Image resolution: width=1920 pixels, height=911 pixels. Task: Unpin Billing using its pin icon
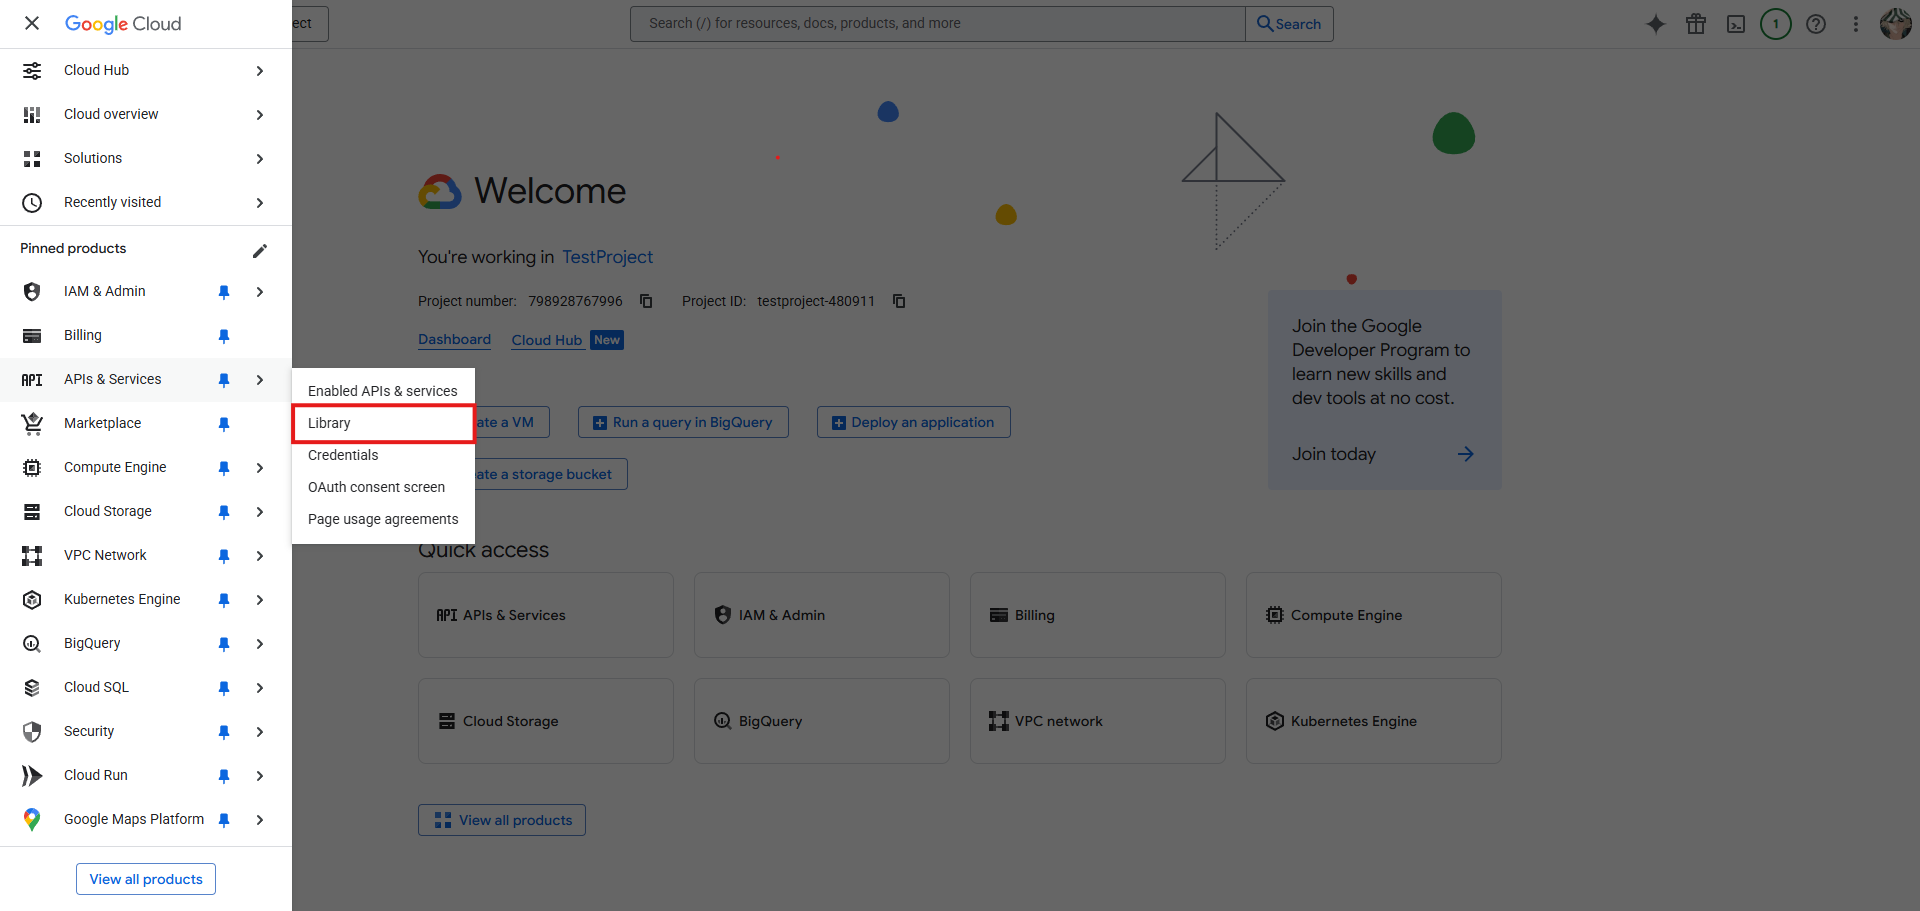point(224,336)
